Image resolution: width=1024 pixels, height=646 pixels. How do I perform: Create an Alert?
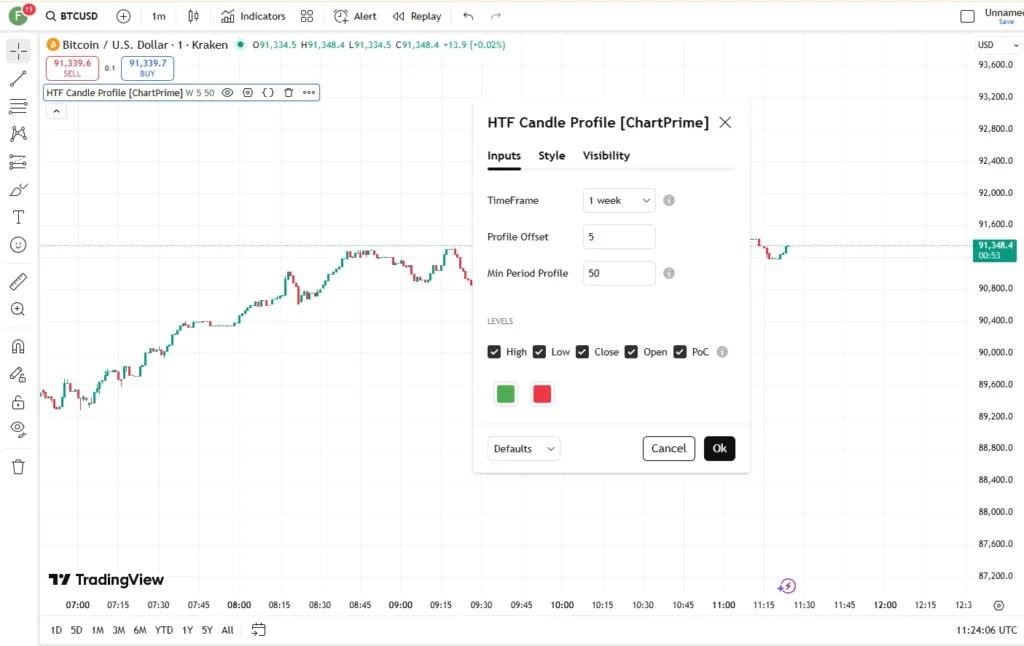[x=355, y=16]
